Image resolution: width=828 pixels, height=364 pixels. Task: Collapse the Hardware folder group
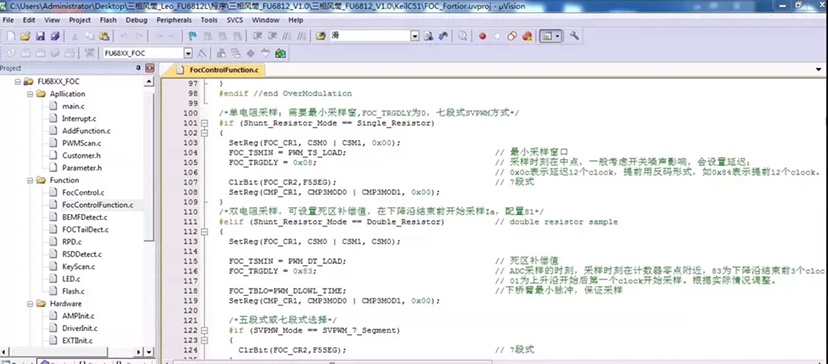(30, 304)
